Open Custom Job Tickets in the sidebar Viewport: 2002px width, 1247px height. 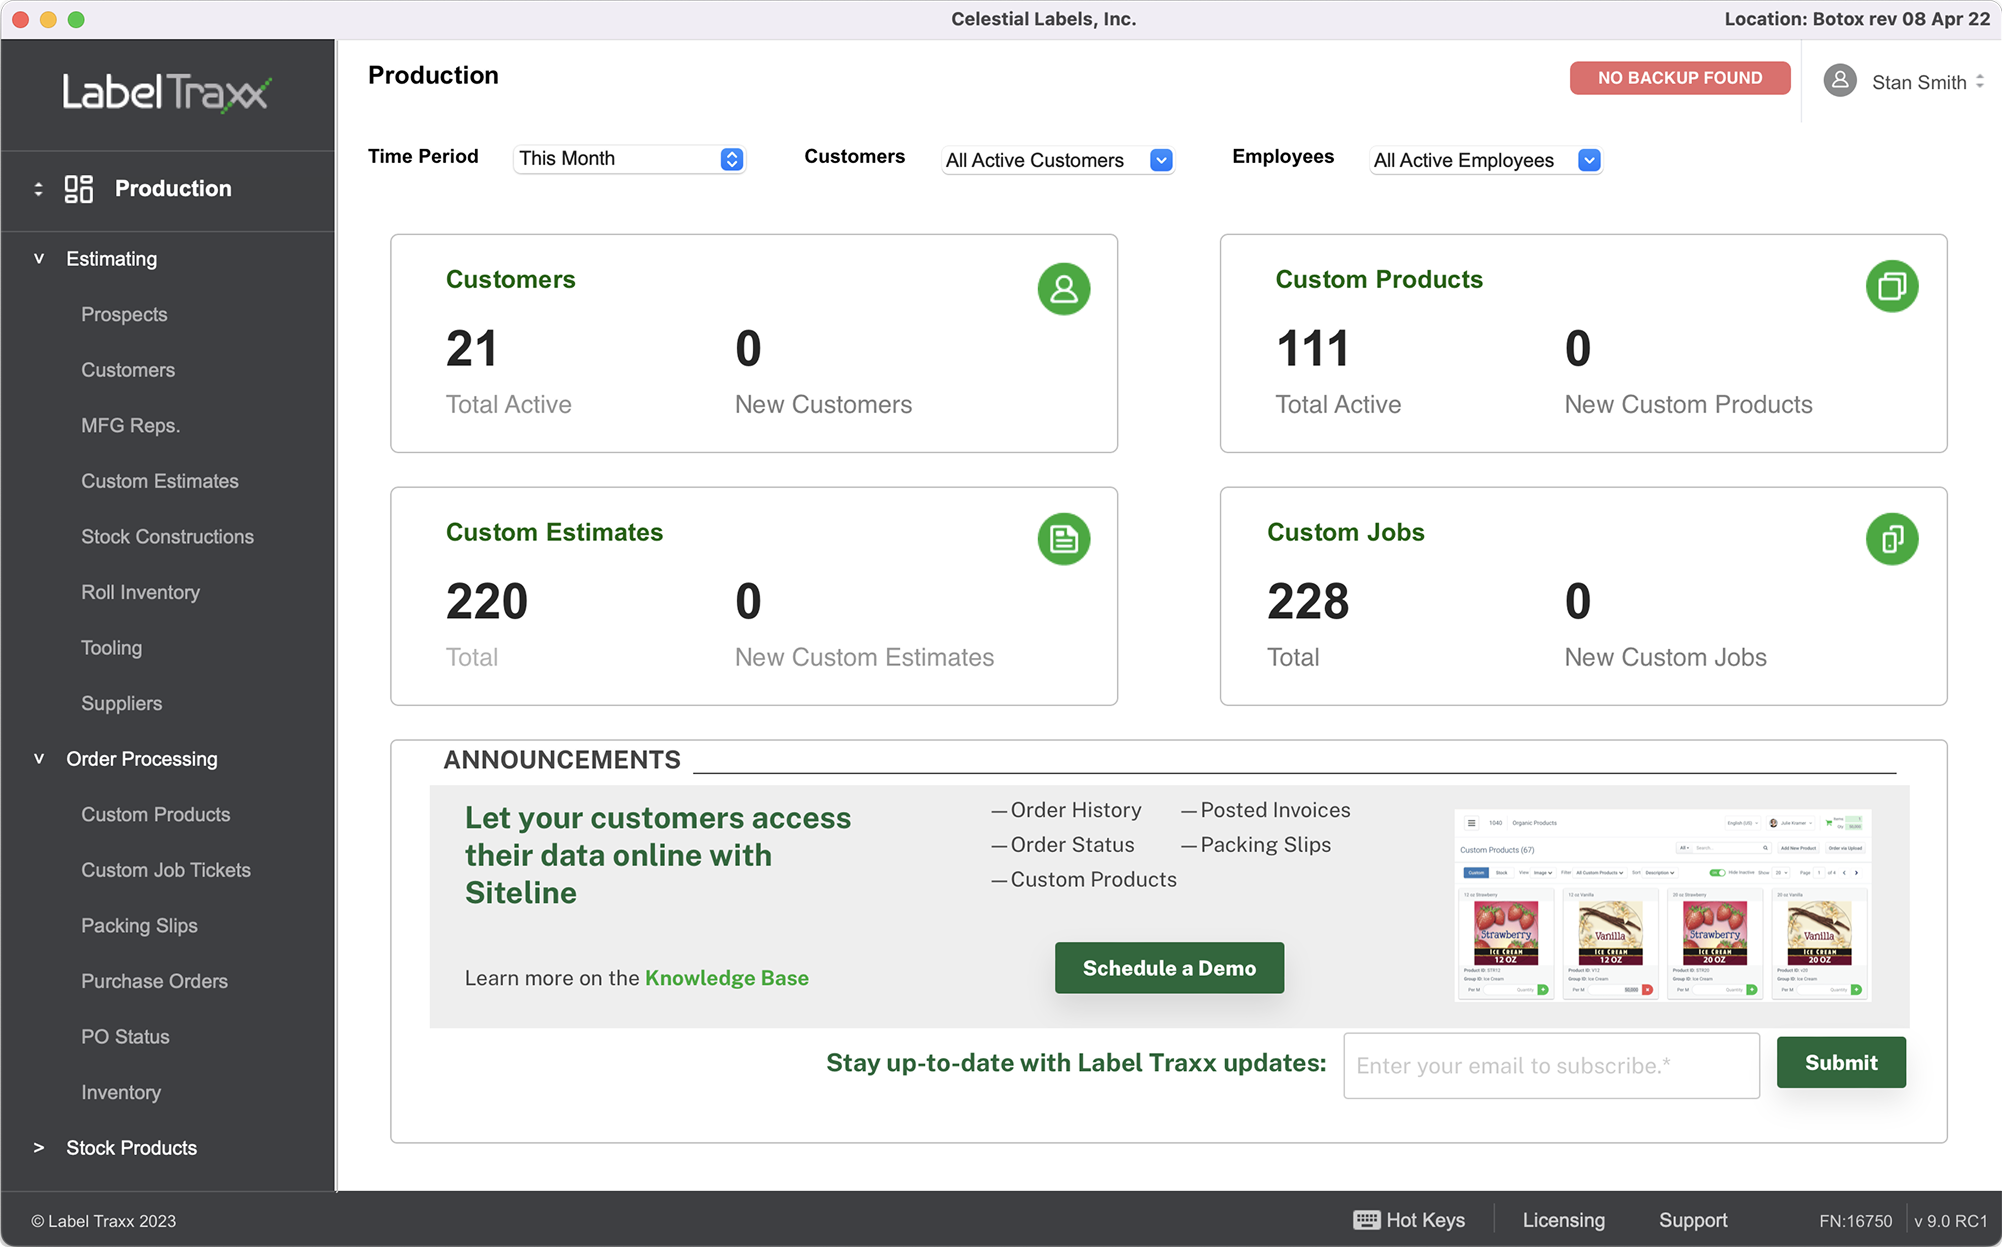tap(166, 870)
